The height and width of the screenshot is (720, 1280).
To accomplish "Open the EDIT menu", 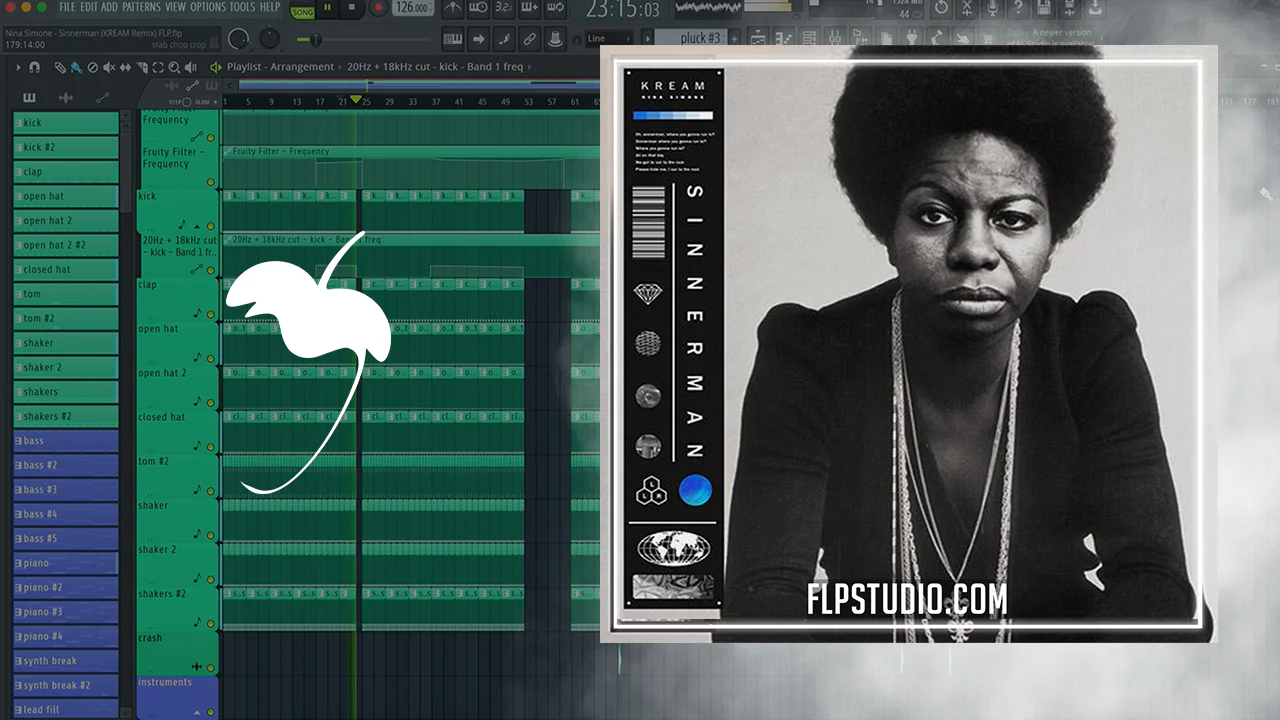I will (x=88, y=7).
